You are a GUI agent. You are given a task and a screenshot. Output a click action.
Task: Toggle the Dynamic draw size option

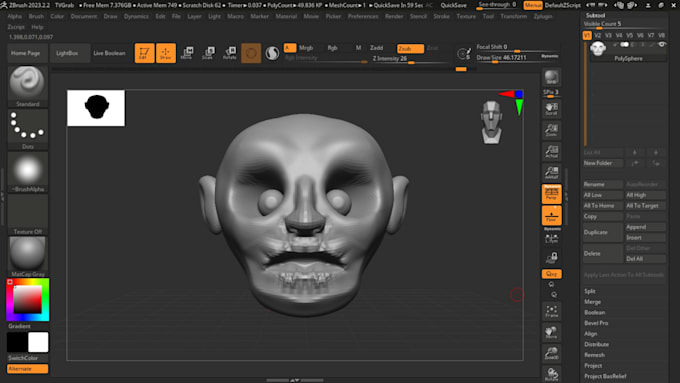(549, 56)
